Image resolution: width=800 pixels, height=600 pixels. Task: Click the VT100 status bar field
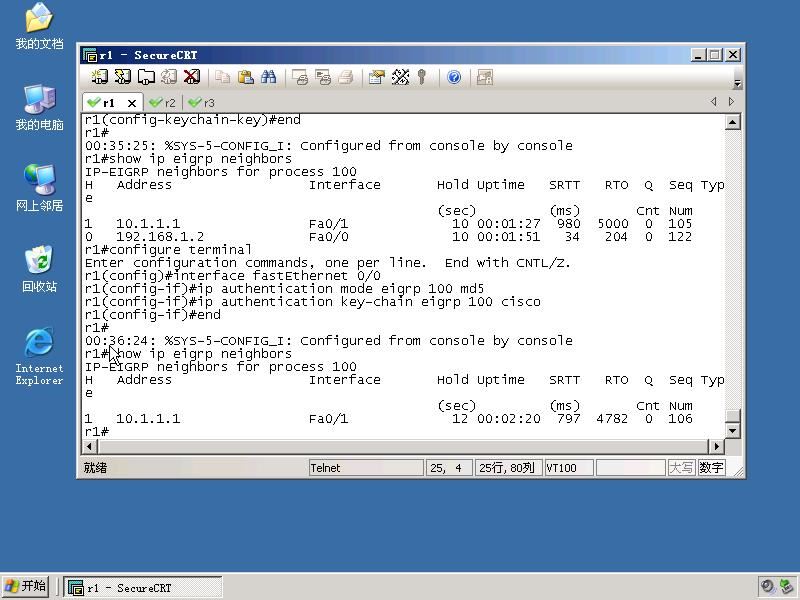(569, 468)
